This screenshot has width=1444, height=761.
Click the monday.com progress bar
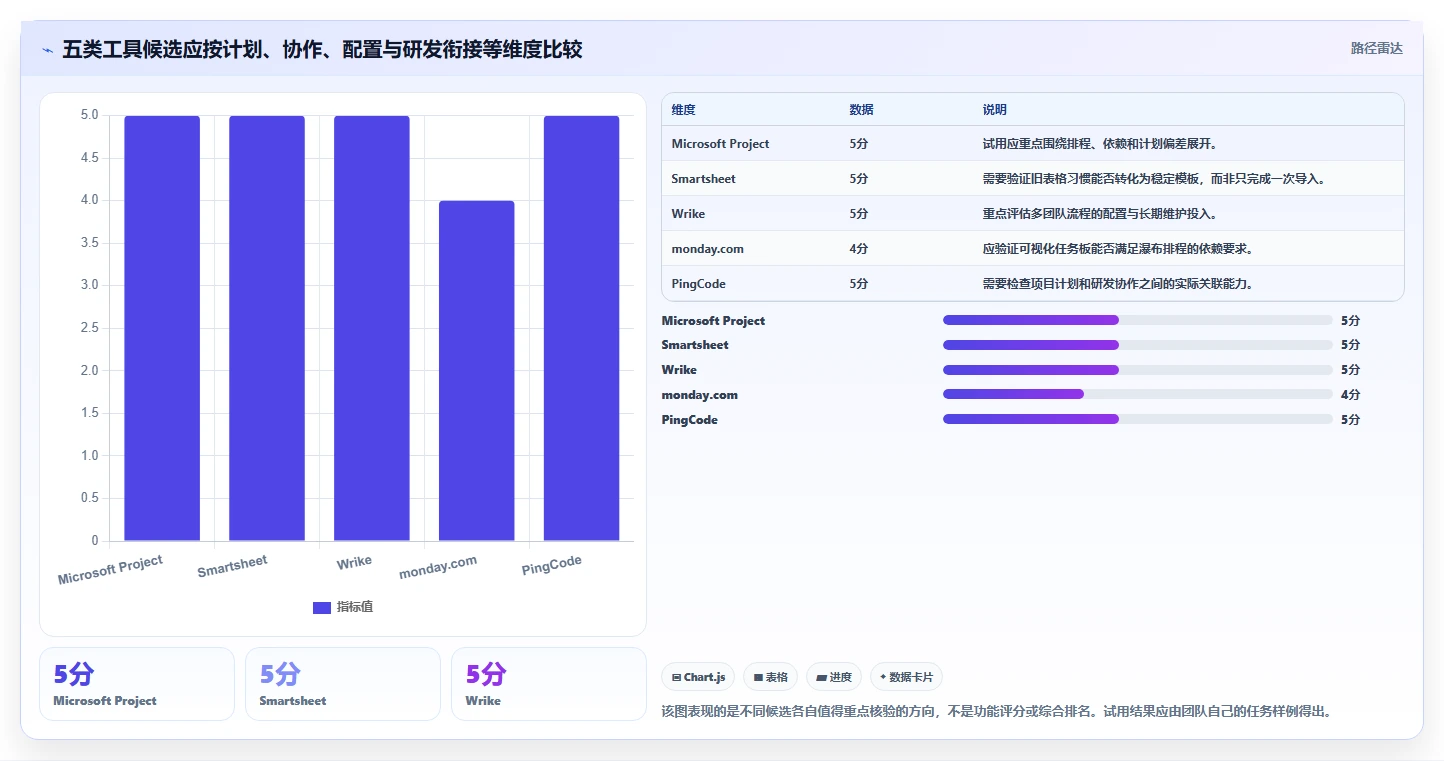(x=1137, y=395)
